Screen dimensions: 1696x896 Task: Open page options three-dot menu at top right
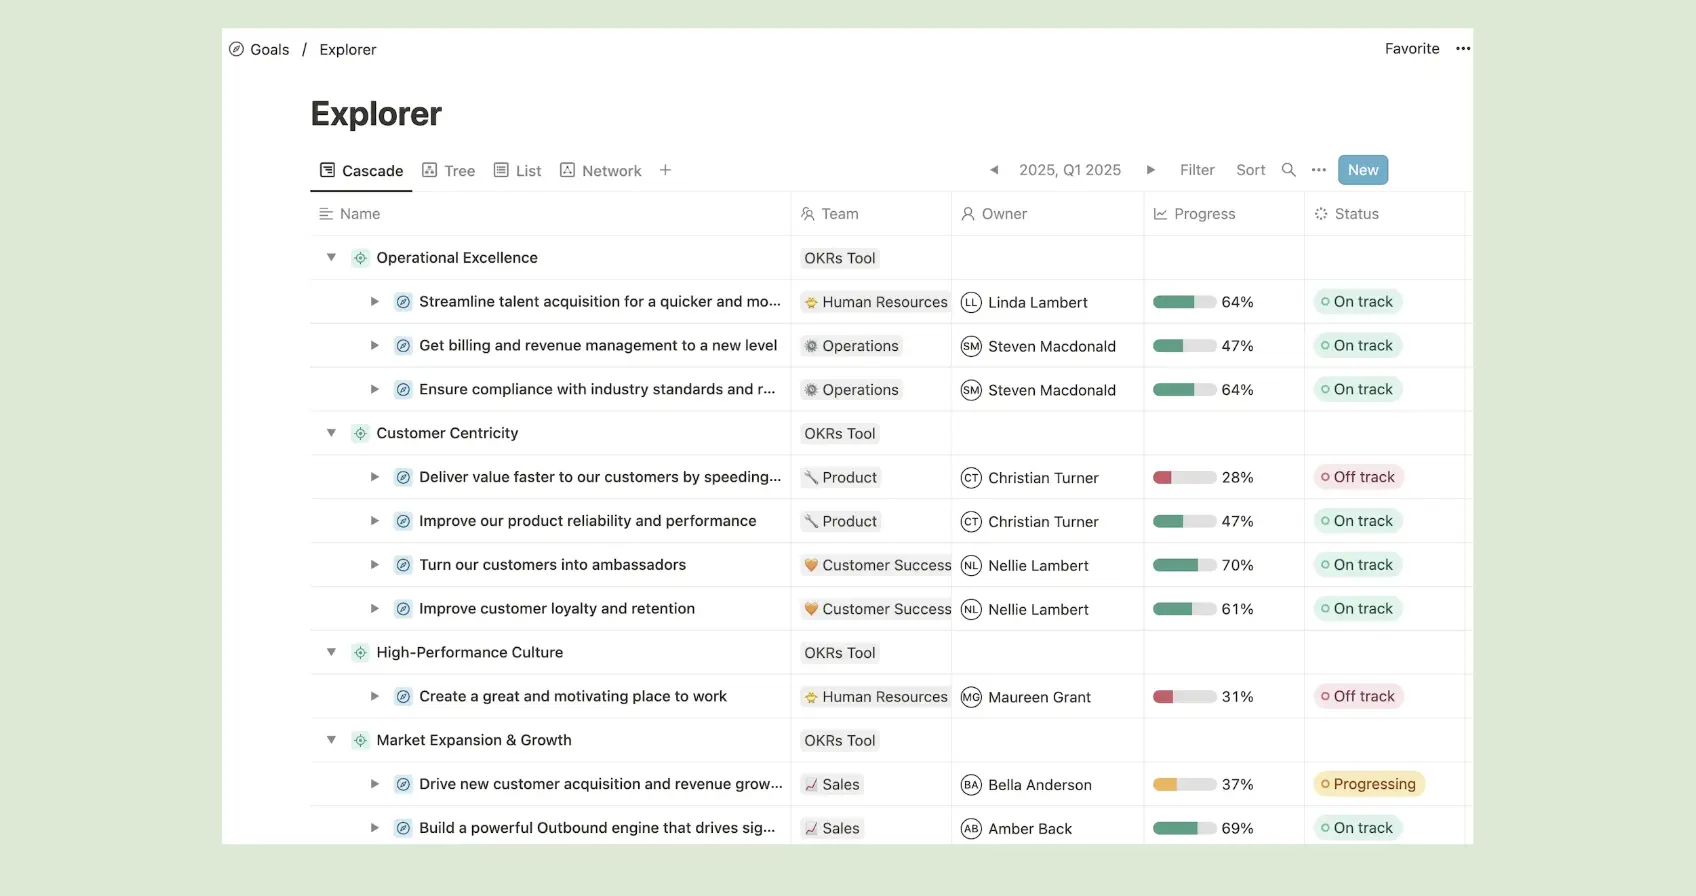tap(1463, 48)
